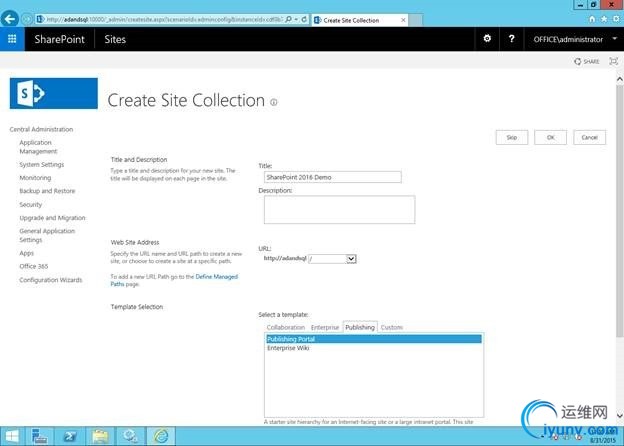Select Enterprise Wiki template
The height and width of the screenshot is (446, 624).
[x=373, y=348]
